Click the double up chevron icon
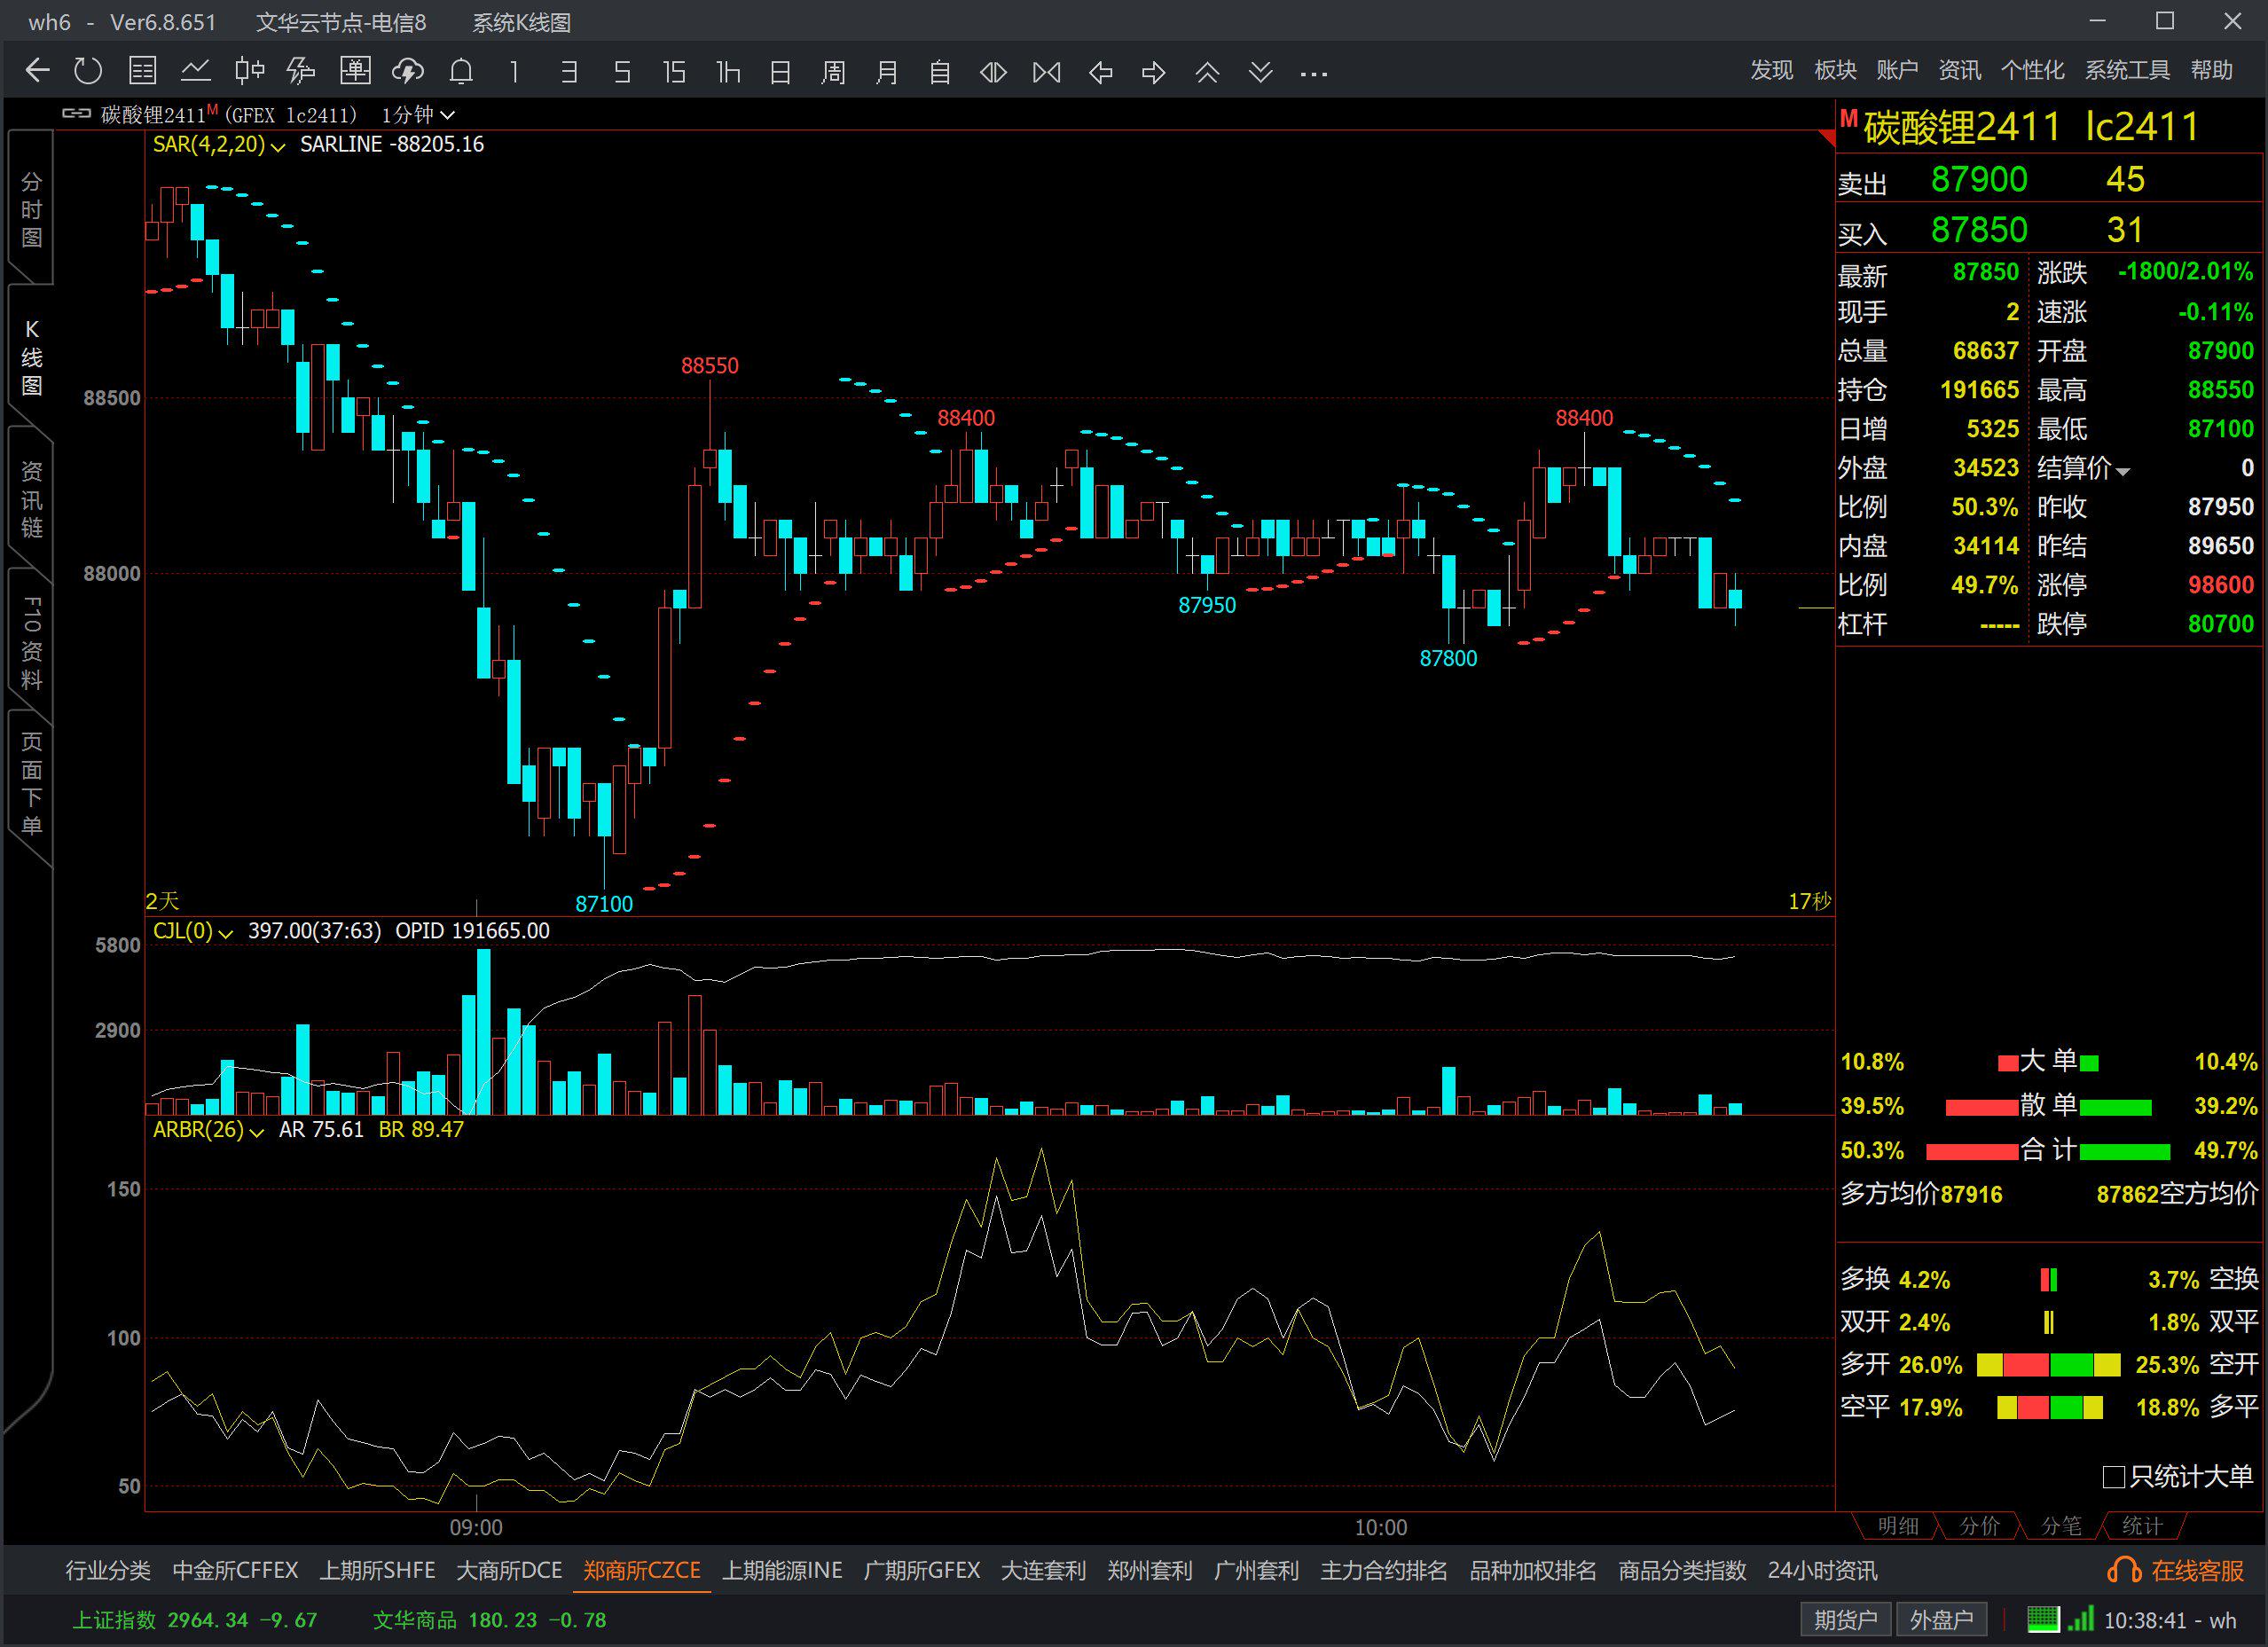Screen dimensions: 2268x1647 point(1207,72)
